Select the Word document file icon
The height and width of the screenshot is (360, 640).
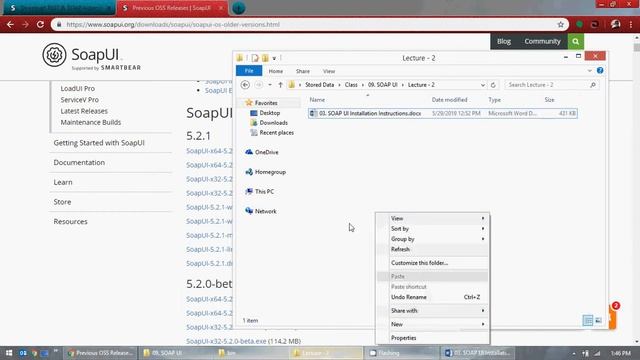(313, 113)
